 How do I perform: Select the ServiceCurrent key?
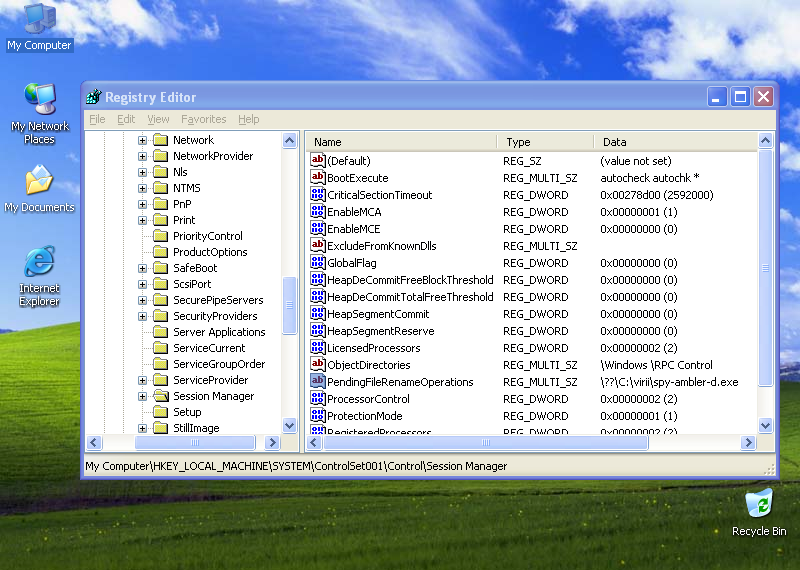209,348
